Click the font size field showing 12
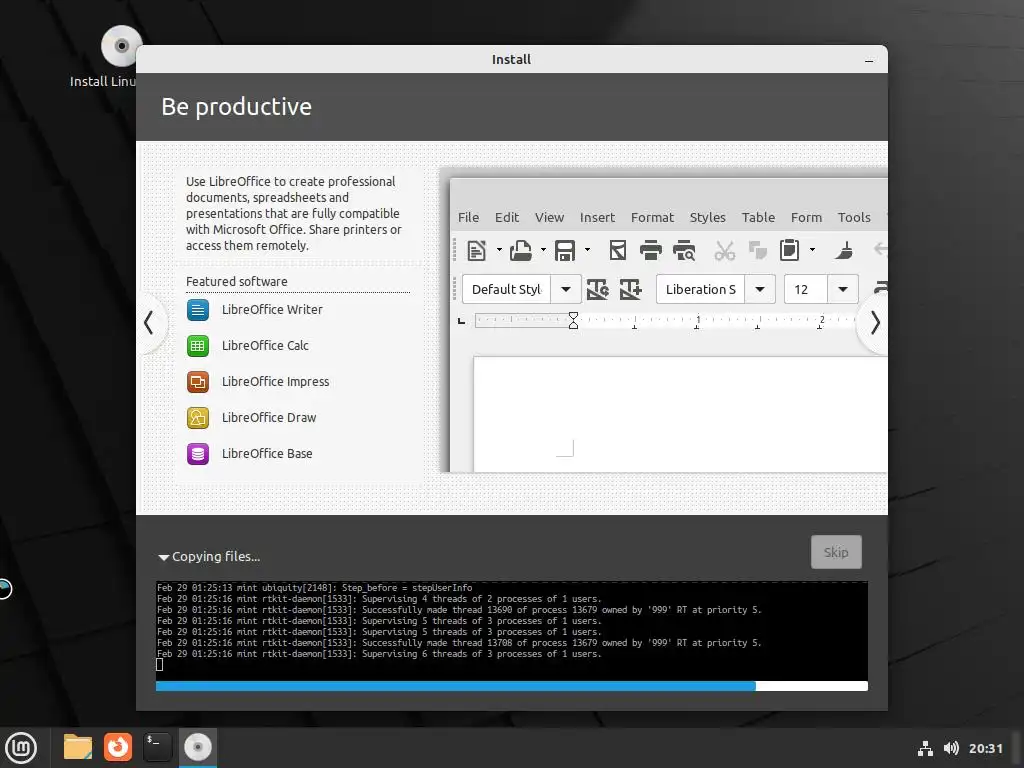The image size is (1024, 768). (x=806, y=289)
